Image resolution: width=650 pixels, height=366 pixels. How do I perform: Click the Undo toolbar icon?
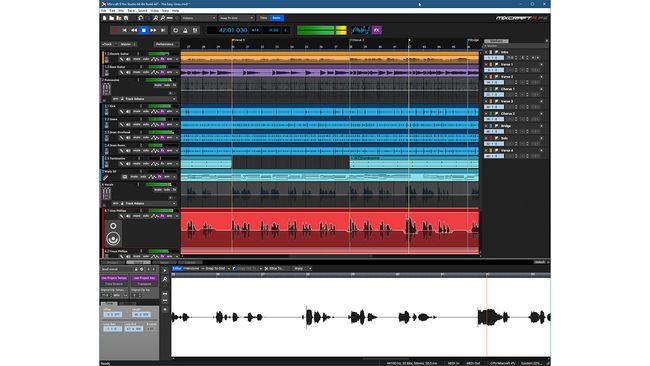click(x=141, y=18)
